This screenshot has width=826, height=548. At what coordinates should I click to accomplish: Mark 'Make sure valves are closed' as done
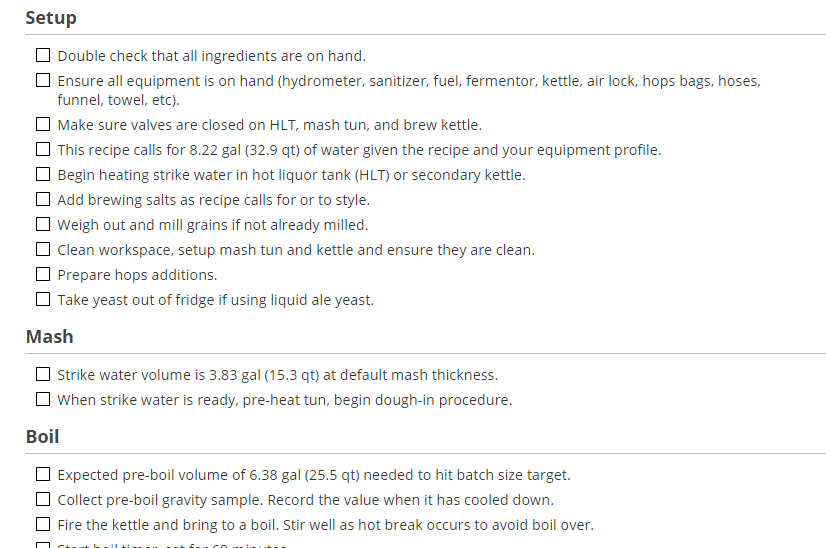(x=43, y=125)
